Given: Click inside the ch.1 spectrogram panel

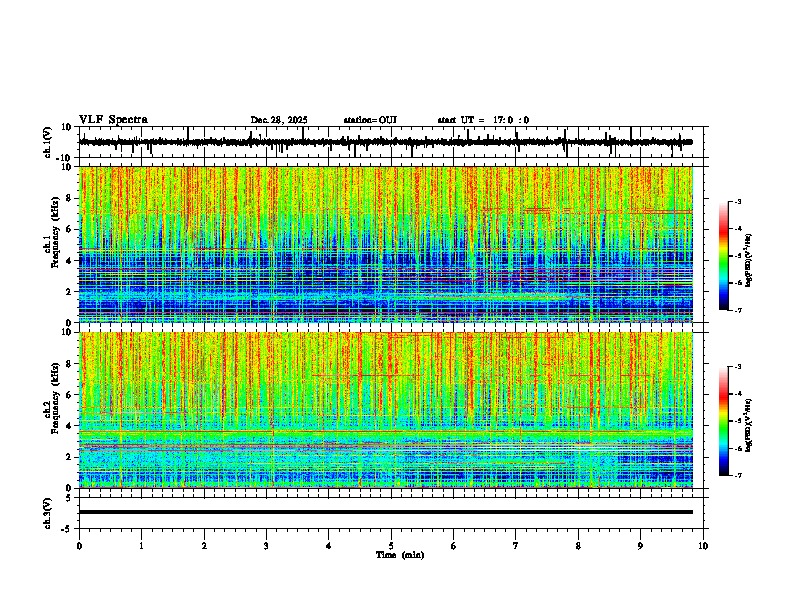Looking at the screenshot, I should pyautogui.click(x=386, y=244).
